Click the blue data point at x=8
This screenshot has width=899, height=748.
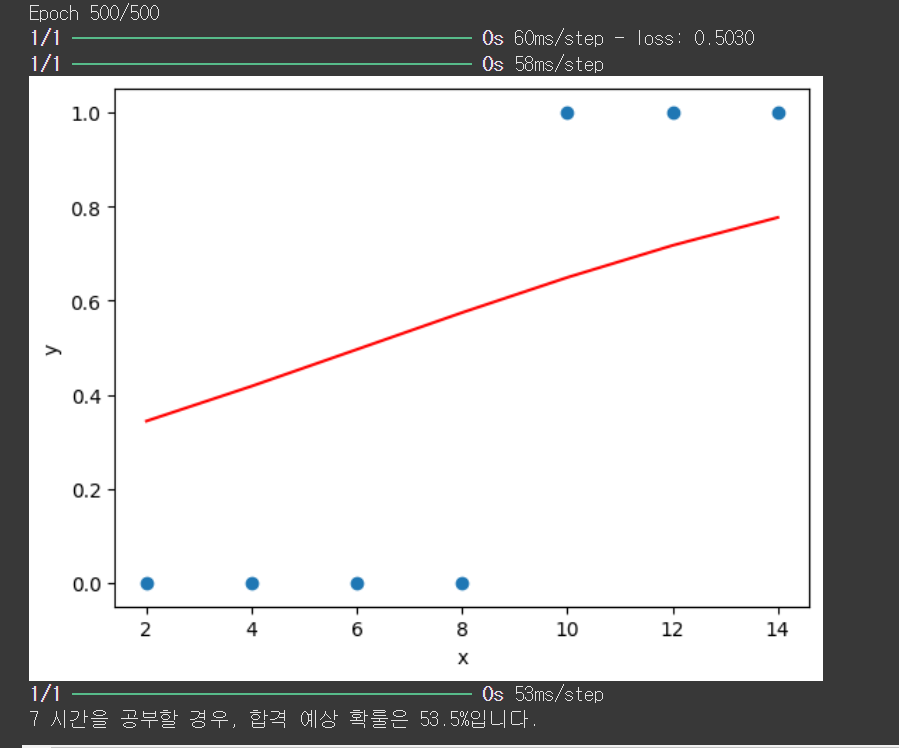coord(462,583)
